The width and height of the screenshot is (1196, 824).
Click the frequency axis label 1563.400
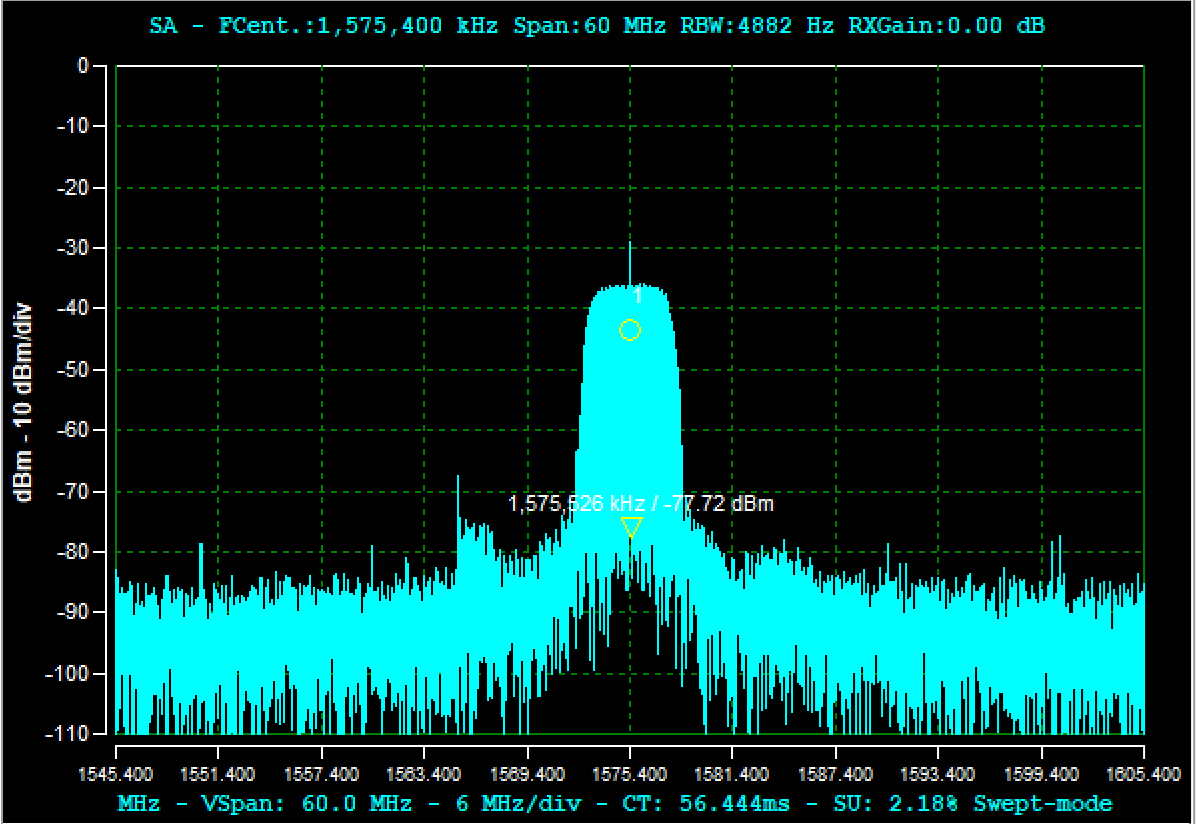point(423,774)
